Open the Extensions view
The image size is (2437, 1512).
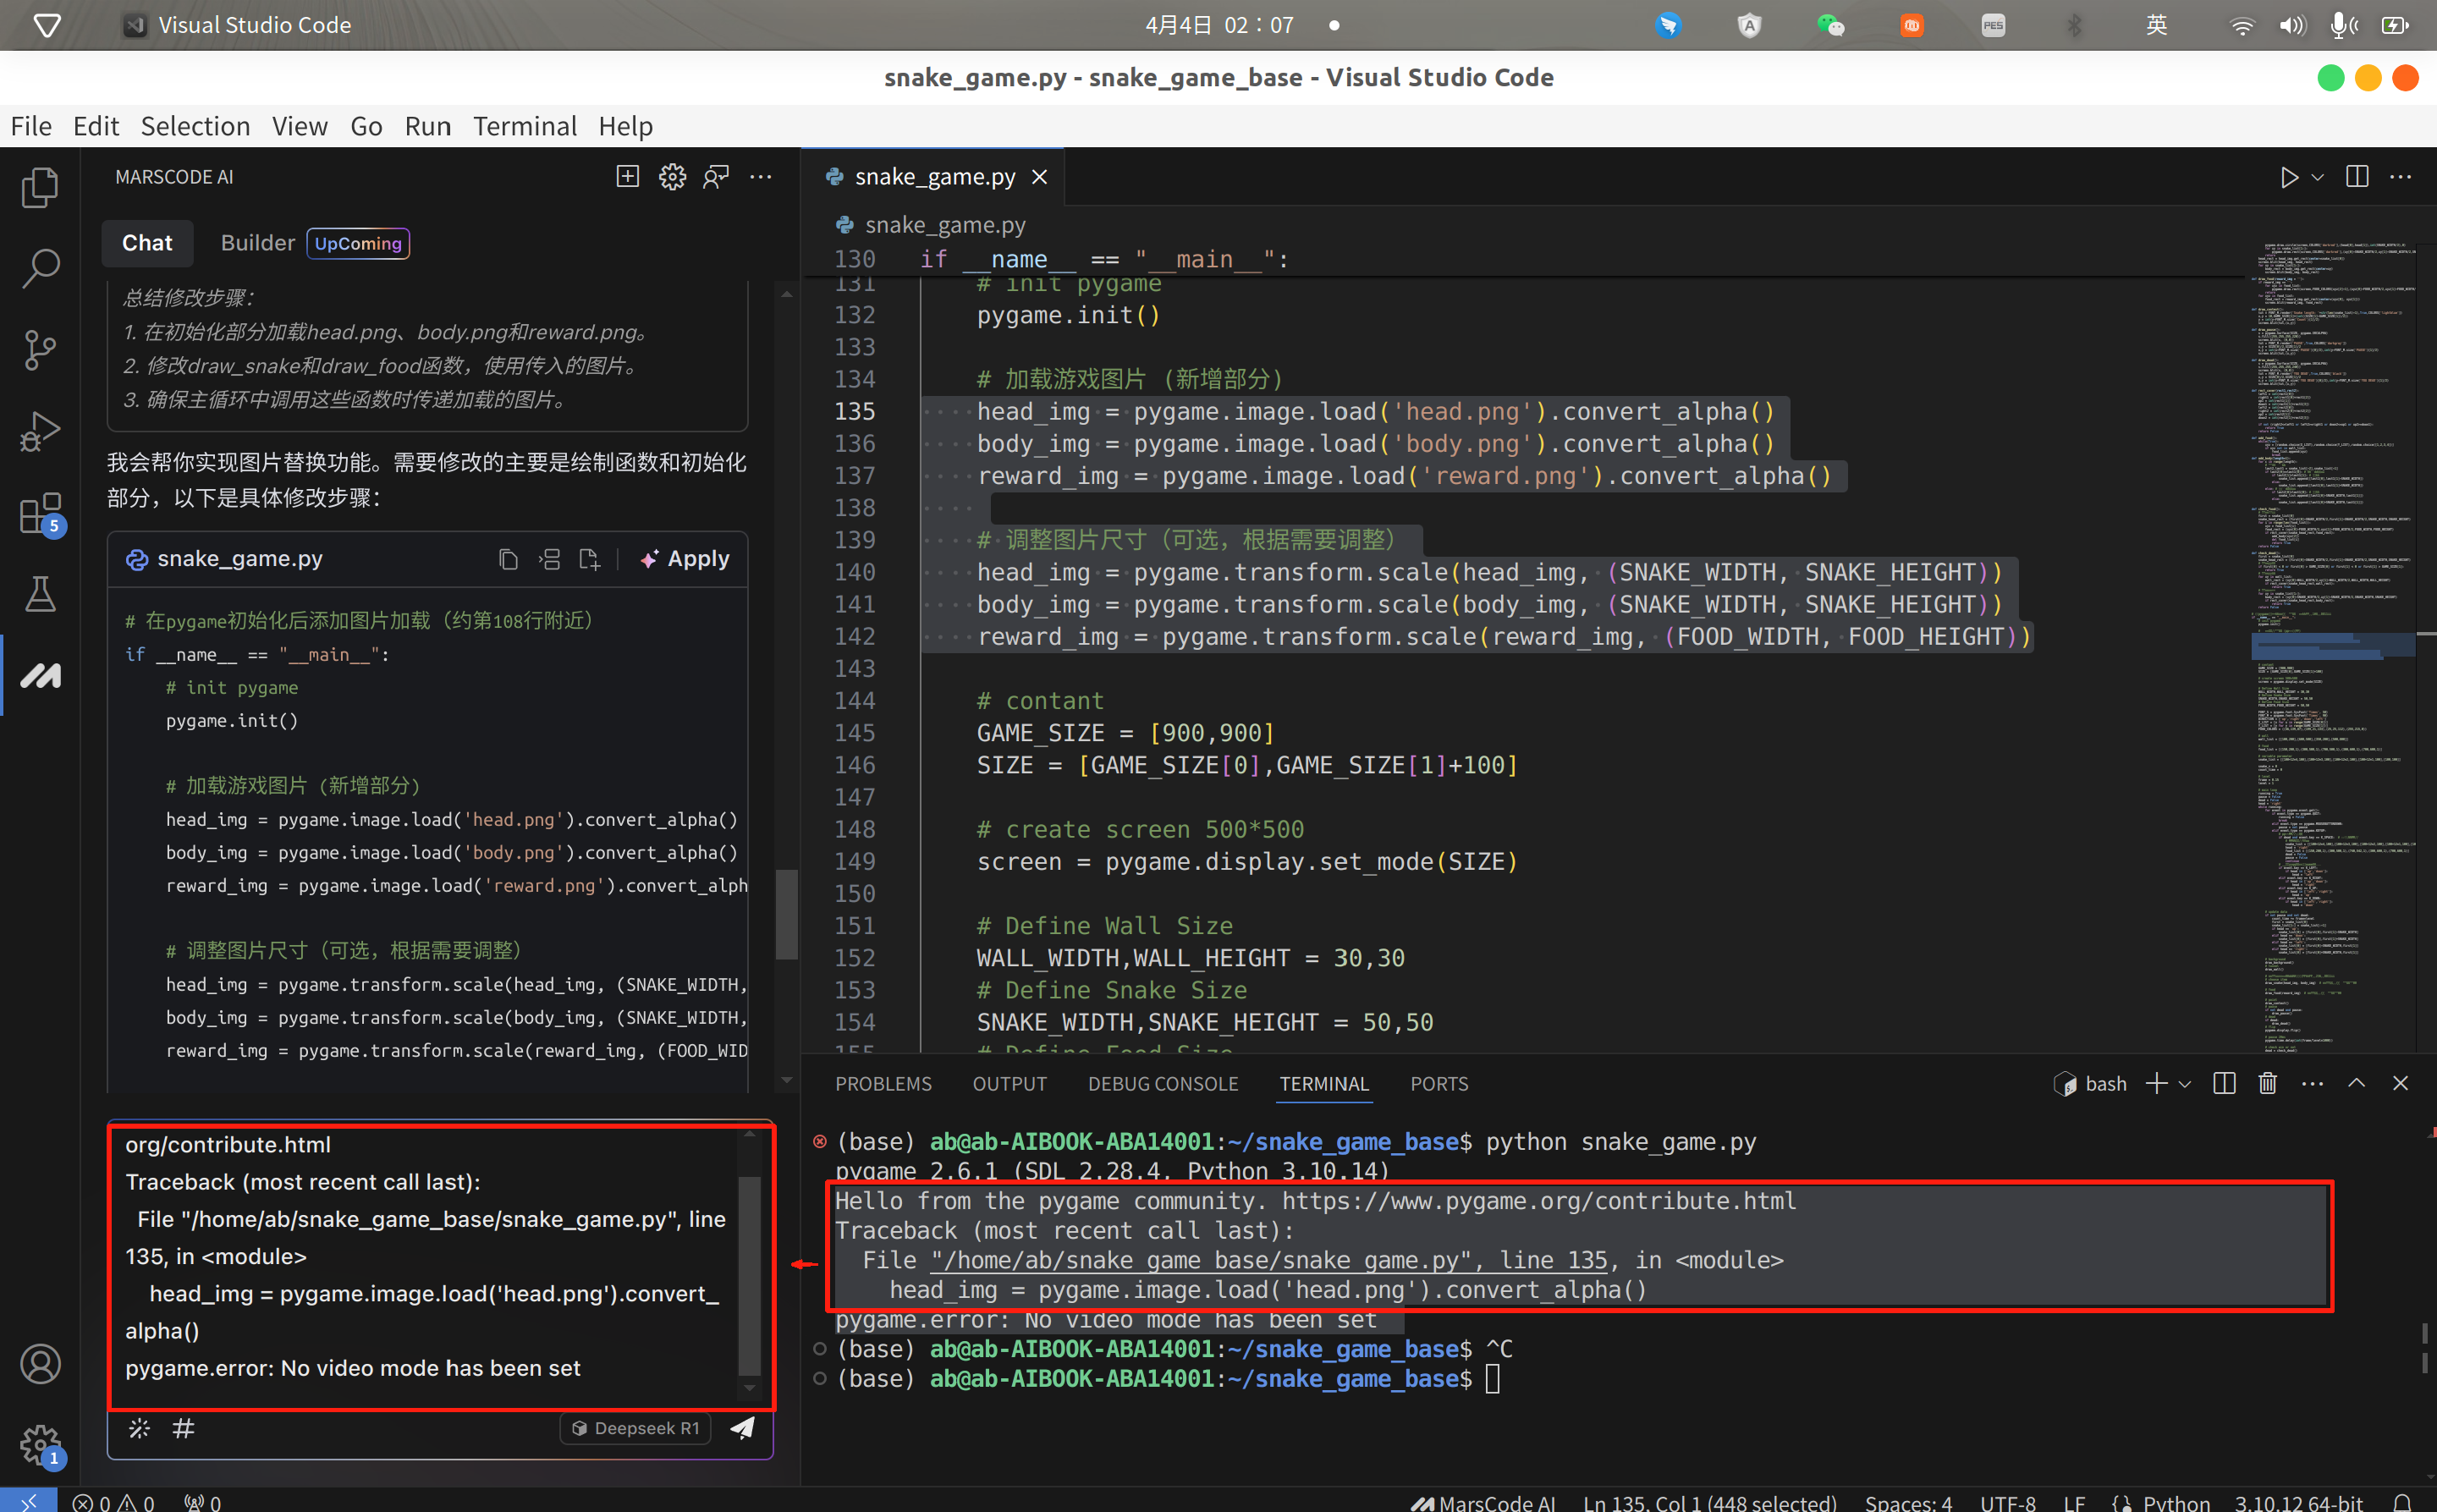coord(40,514)
